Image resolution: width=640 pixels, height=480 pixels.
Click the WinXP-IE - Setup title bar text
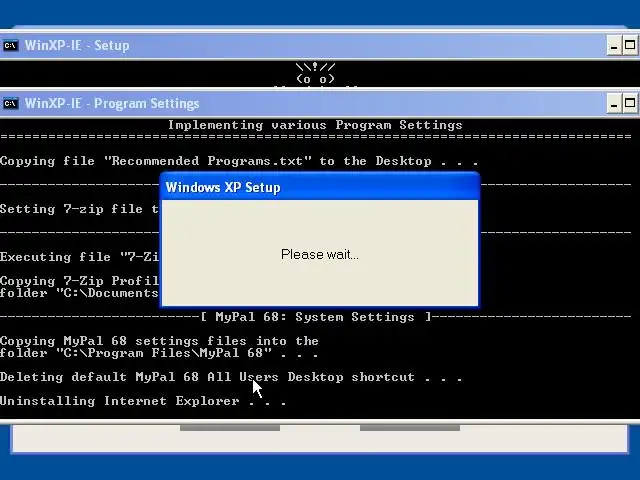(x=77, y=45)
